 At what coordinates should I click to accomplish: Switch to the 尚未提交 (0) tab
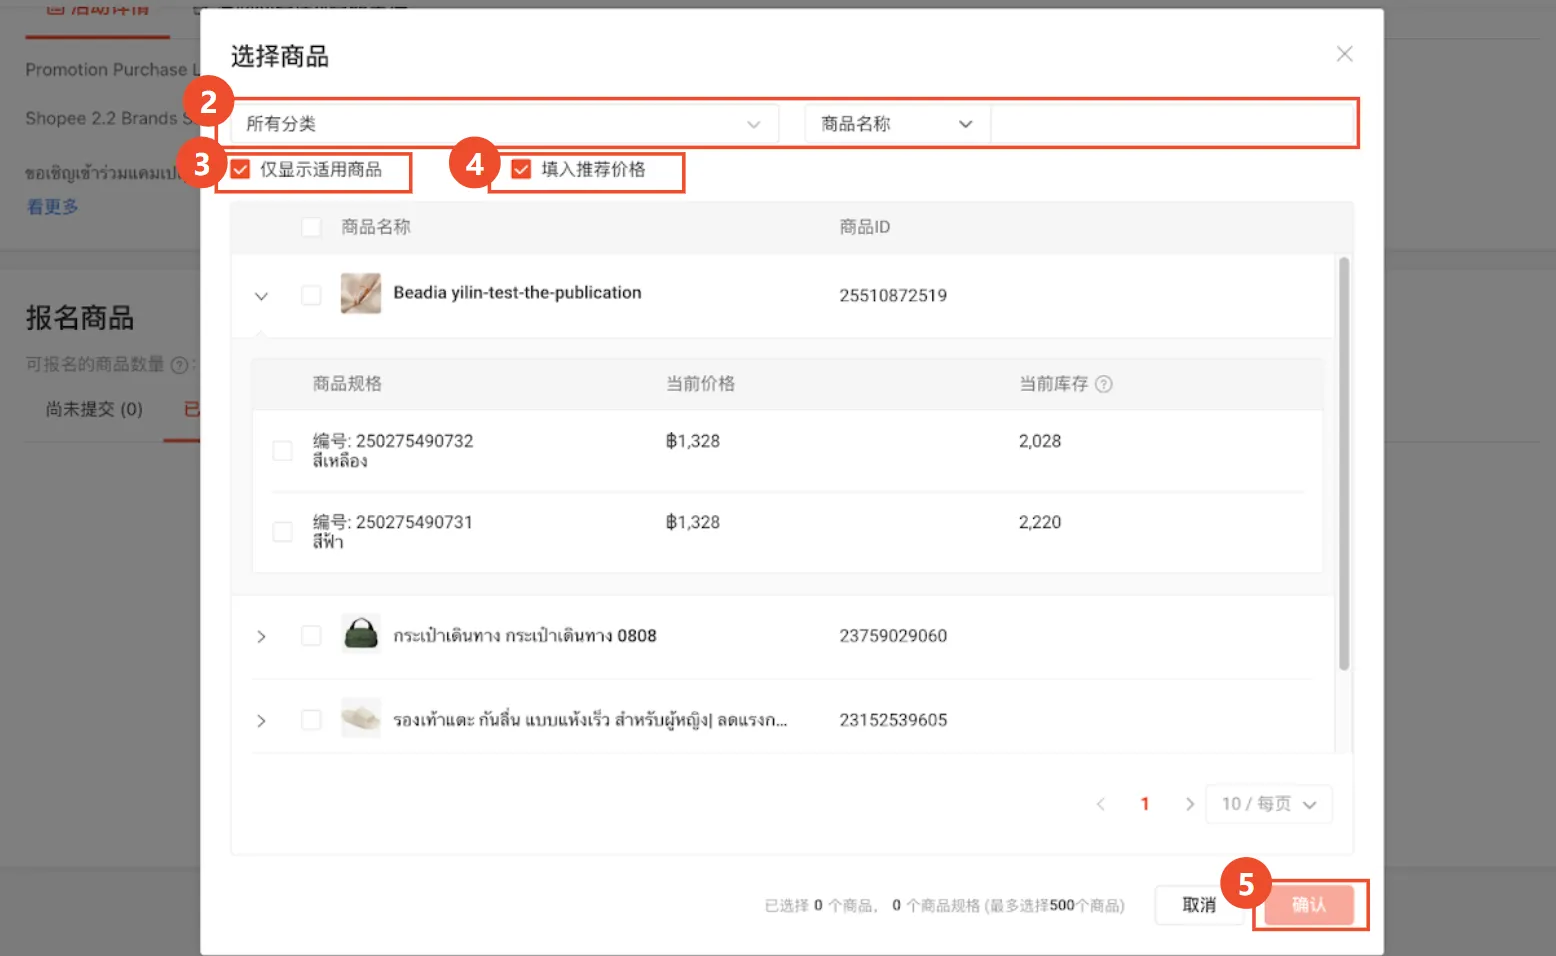[x=92, y=409]
